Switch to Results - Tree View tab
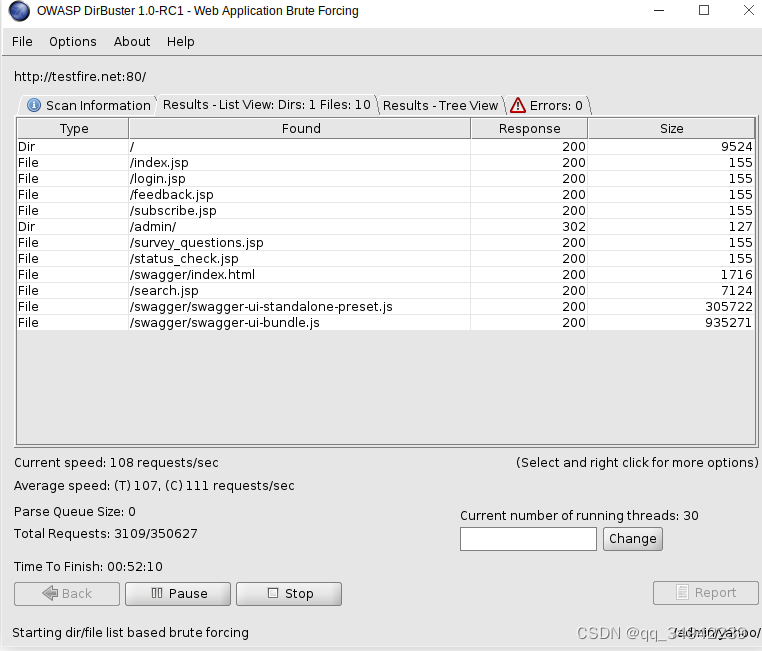 pyautogui.click(x=440, y=105)
